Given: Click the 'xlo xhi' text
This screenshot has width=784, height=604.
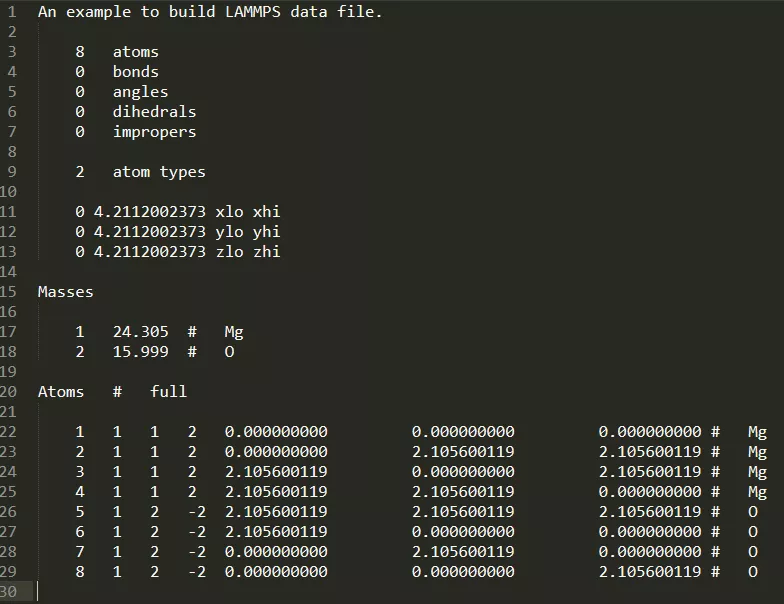Looking at the screenshot, I should pos(248,212).
